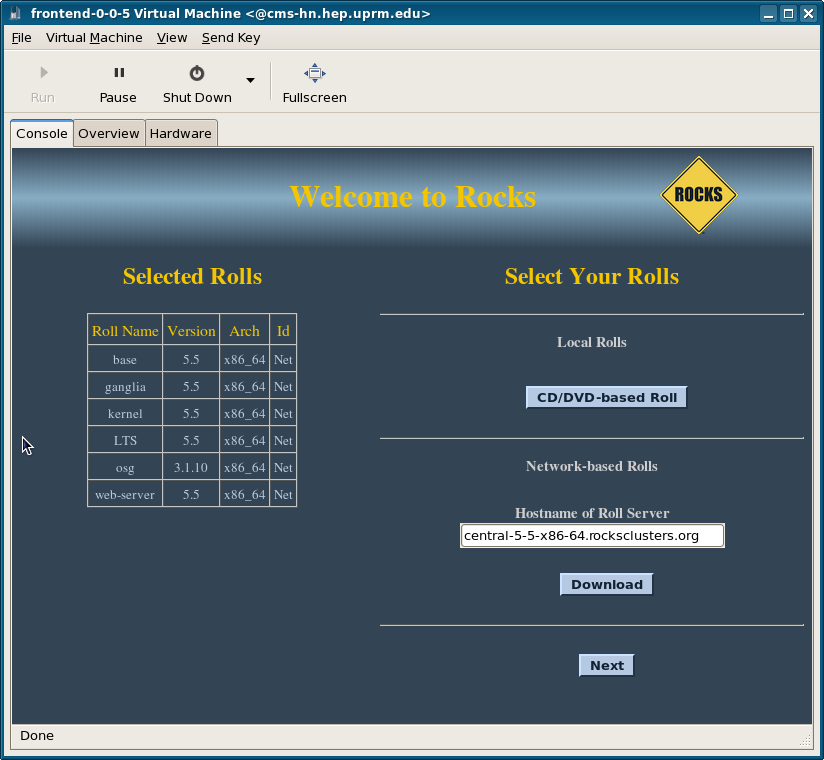The width and height of the screenshot is (824, 760).
Task: Open the File menu
Action: 22,38
